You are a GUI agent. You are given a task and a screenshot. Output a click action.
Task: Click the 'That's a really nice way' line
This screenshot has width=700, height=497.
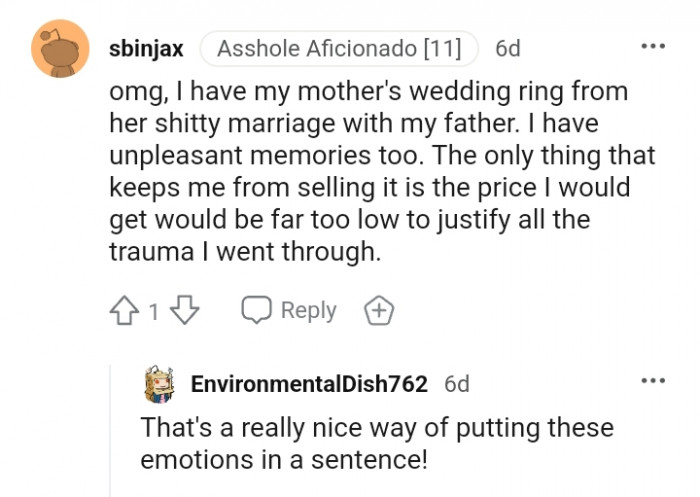pos(376,428)
